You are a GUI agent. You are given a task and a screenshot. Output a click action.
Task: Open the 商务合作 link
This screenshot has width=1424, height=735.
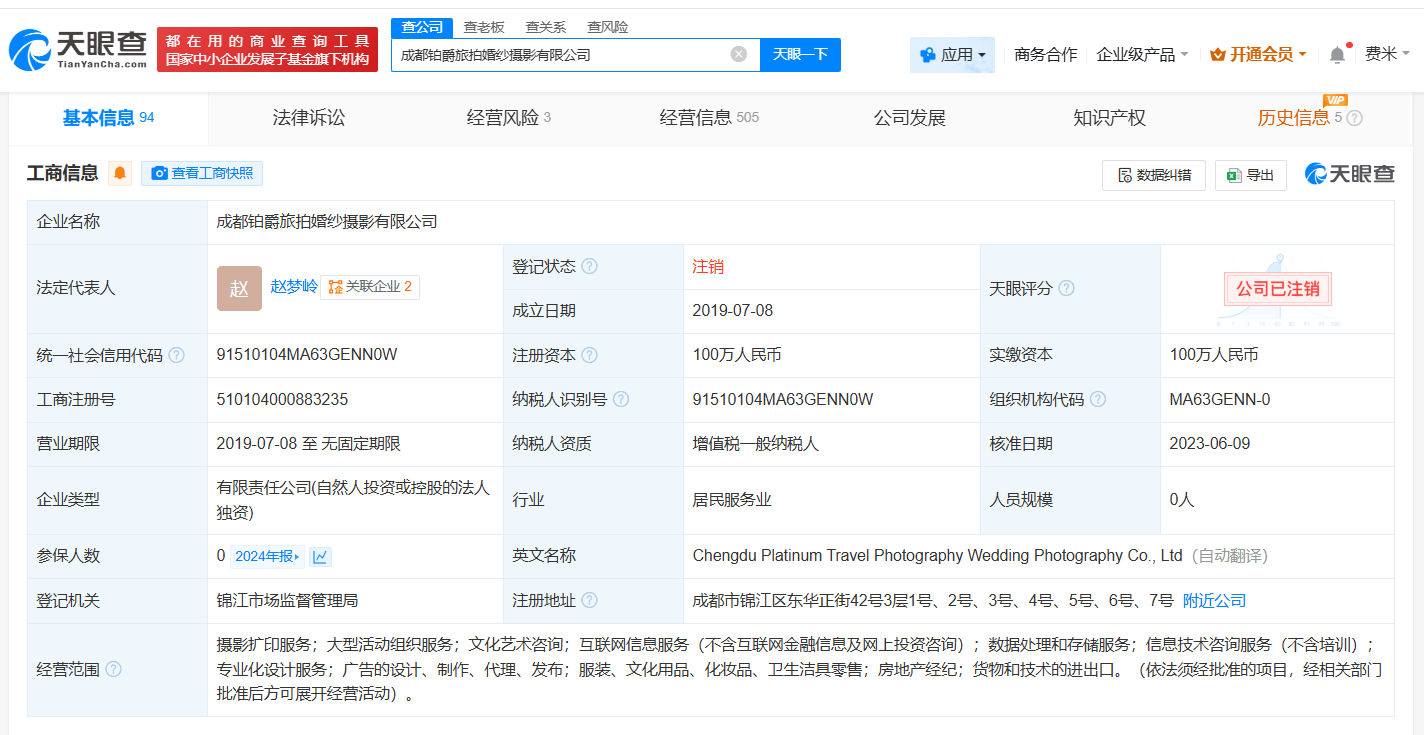(1046, 54)
